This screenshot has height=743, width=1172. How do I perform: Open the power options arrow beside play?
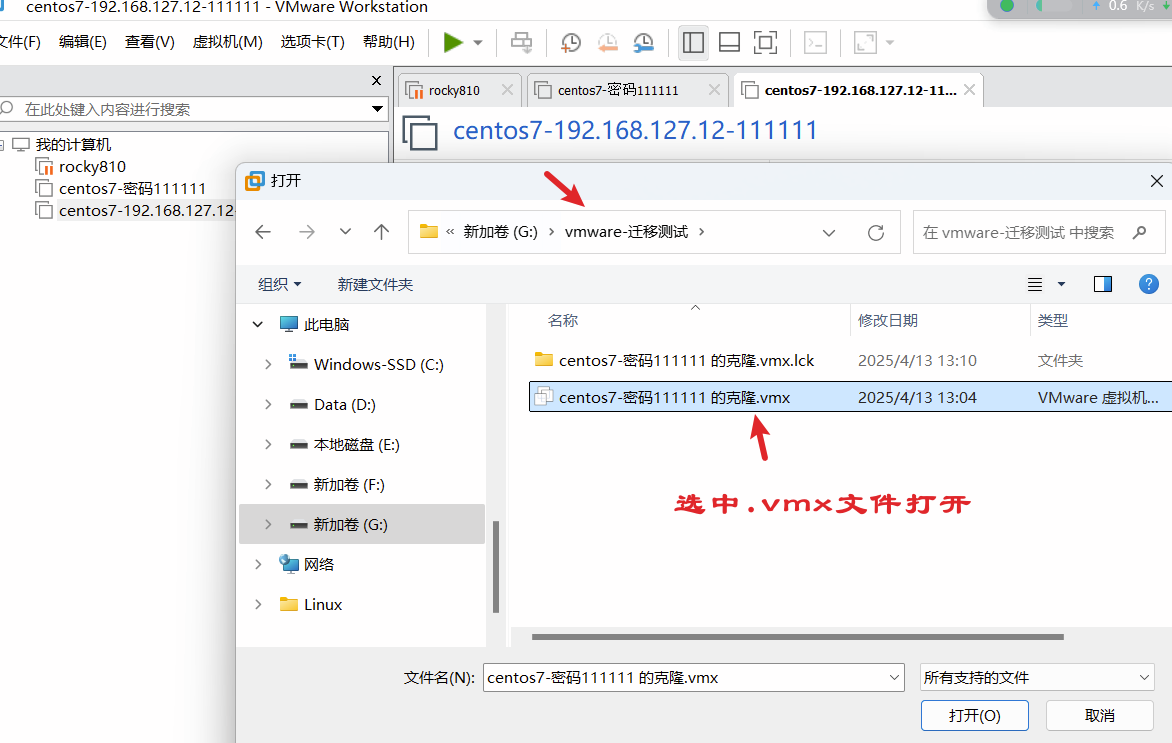click(478, 43)
